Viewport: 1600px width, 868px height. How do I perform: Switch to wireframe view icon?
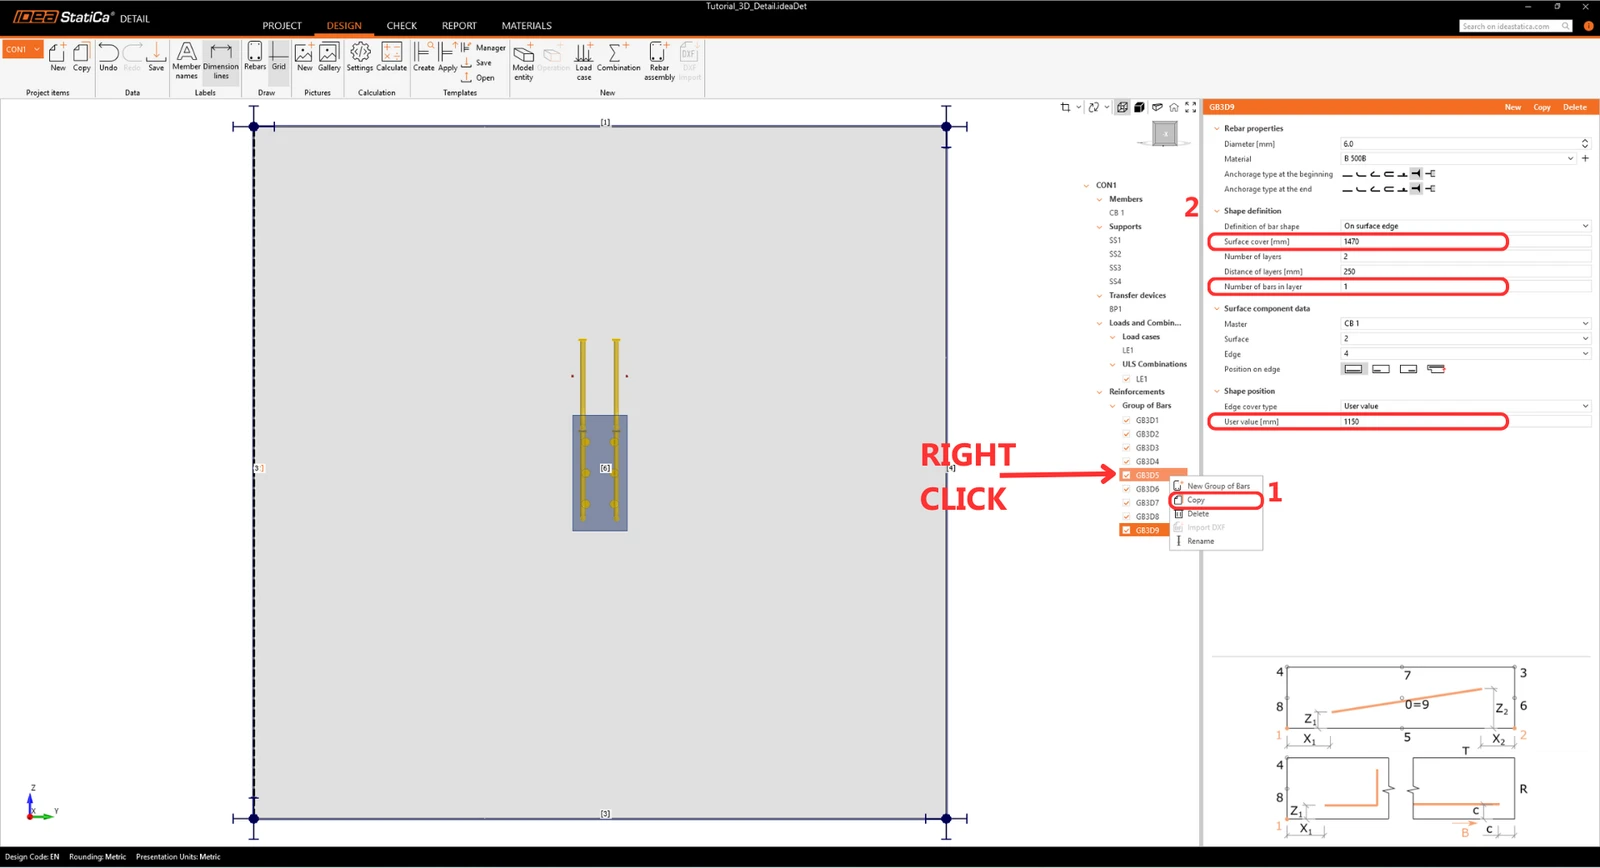pyautogui.click(x=1122, y=107)
